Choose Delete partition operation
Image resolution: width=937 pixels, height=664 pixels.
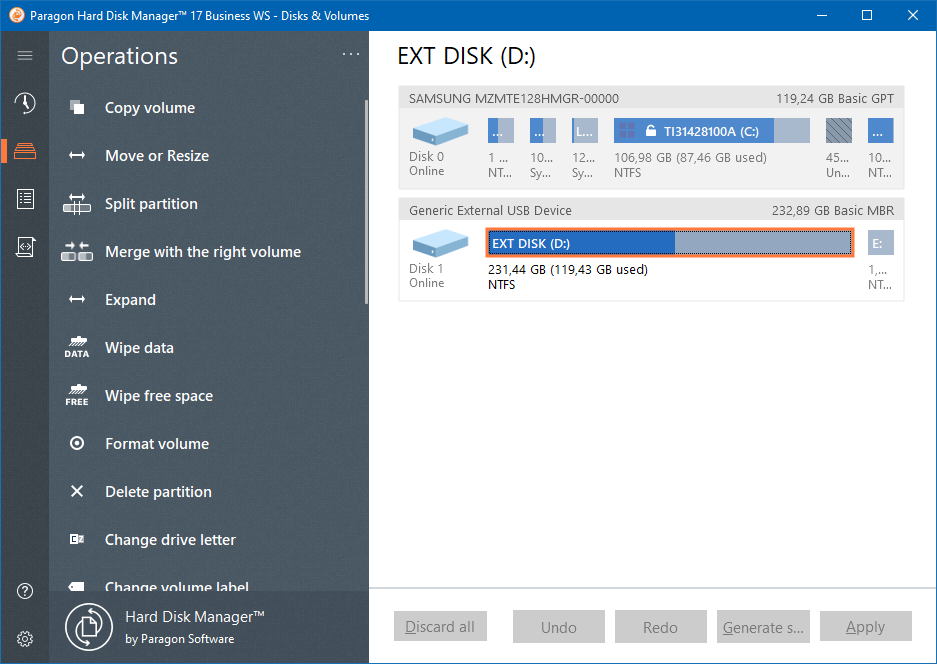pyautogui.click(x=158, y=492)
